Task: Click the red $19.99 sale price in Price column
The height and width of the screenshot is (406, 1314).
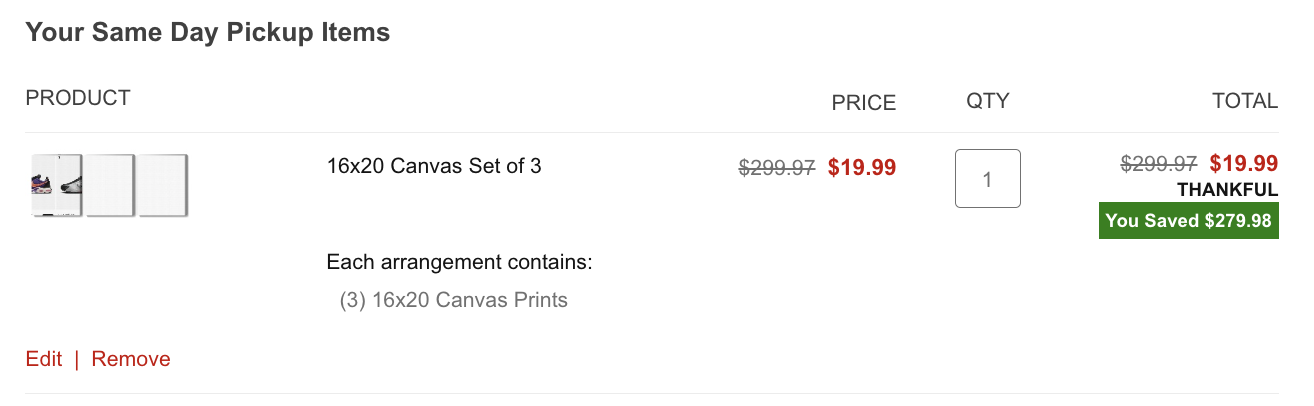Action: click(x=862, y=168)
